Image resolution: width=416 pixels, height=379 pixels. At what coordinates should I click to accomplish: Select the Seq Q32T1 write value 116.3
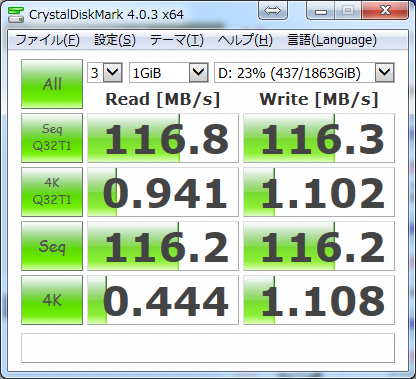click(319, 138)
